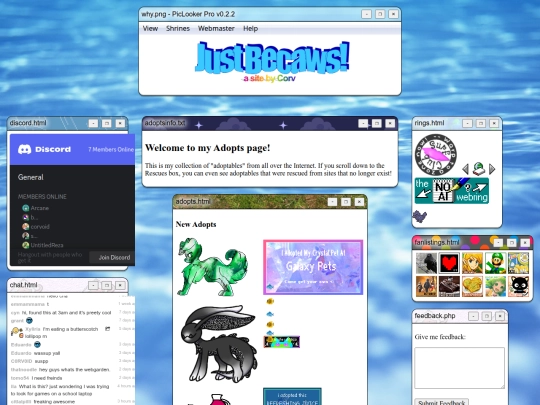Image resolution: width=540 pixels, height=405 pixels.
Task: Click the sunglasses emoji beside grant
Action: (29, 321)
